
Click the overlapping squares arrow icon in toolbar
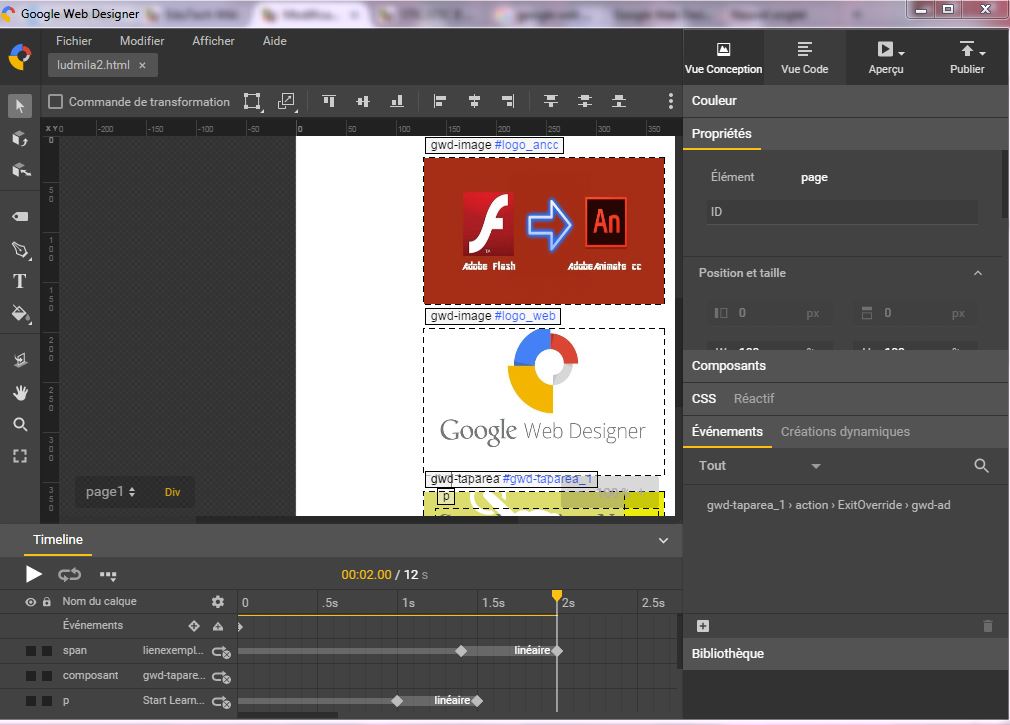286,101
